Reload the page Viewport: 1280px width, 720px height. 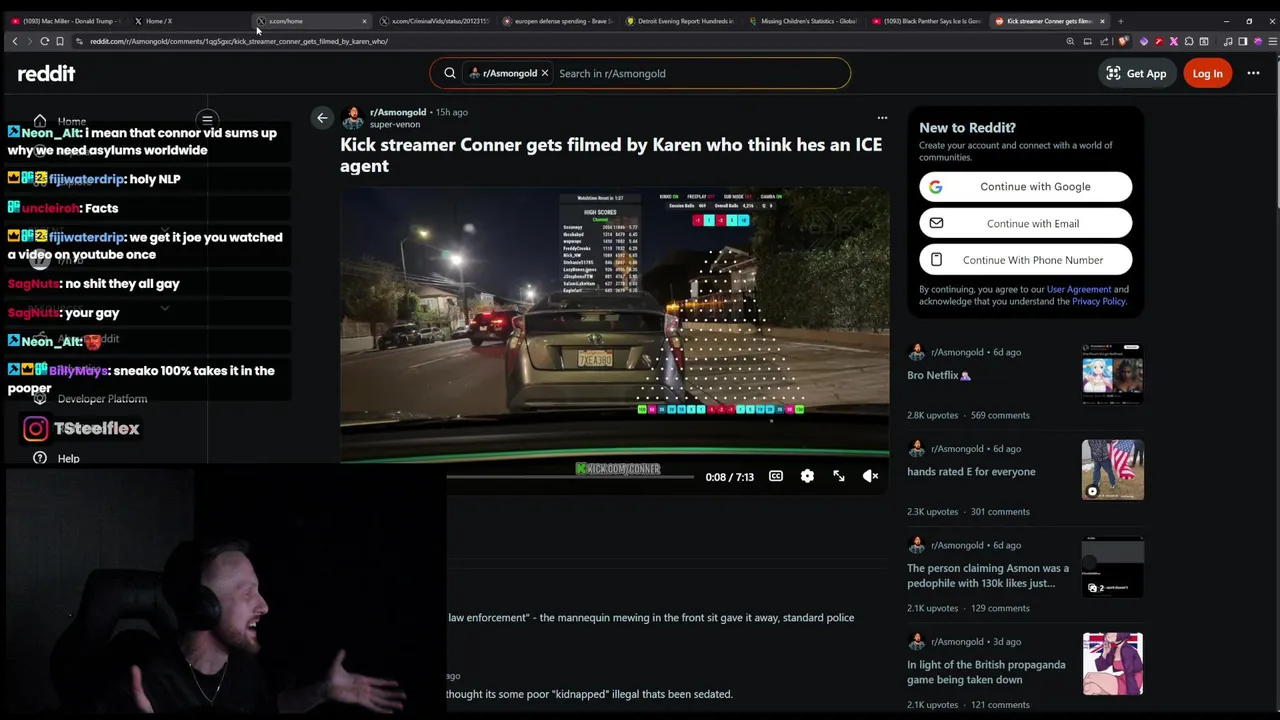pyautogui.click(x=45, y=41)
